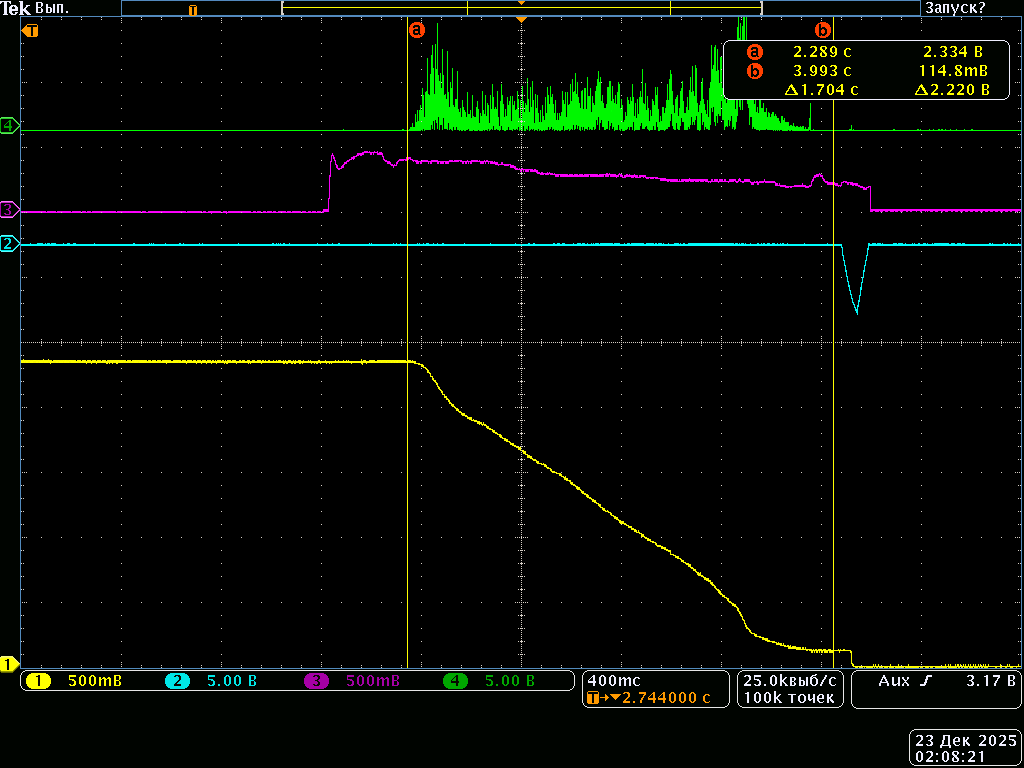Click the Вып. acquisition status label
The height and width of the screenshot is (768, 1024).
coord(52,8)
